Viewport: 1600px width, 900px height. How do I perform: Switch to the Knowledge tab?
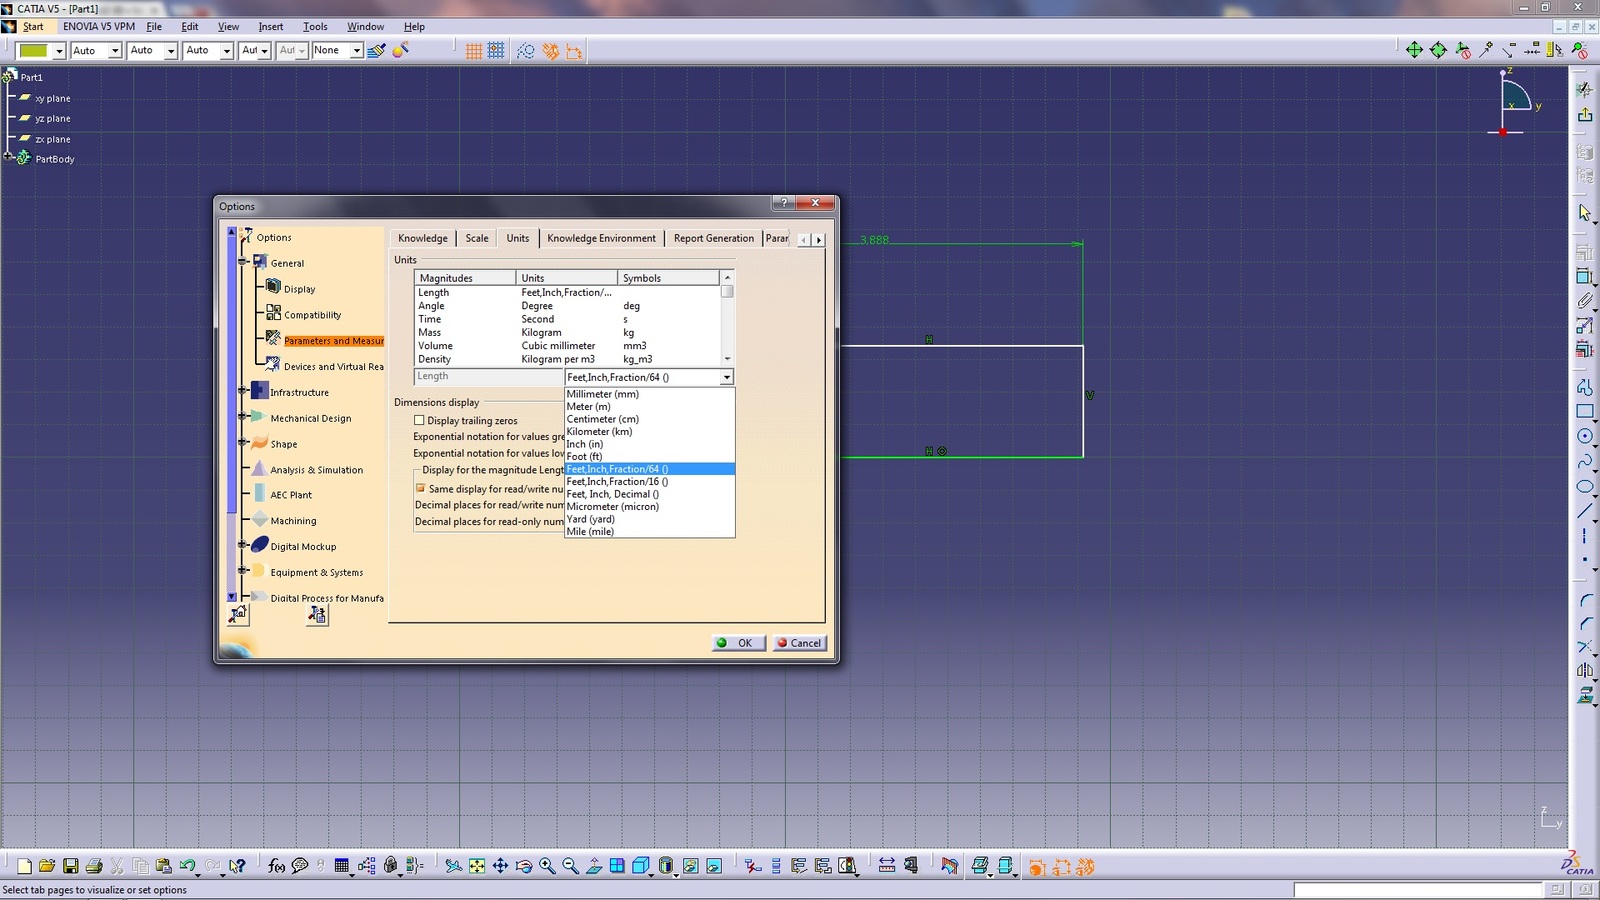(423, 238)
